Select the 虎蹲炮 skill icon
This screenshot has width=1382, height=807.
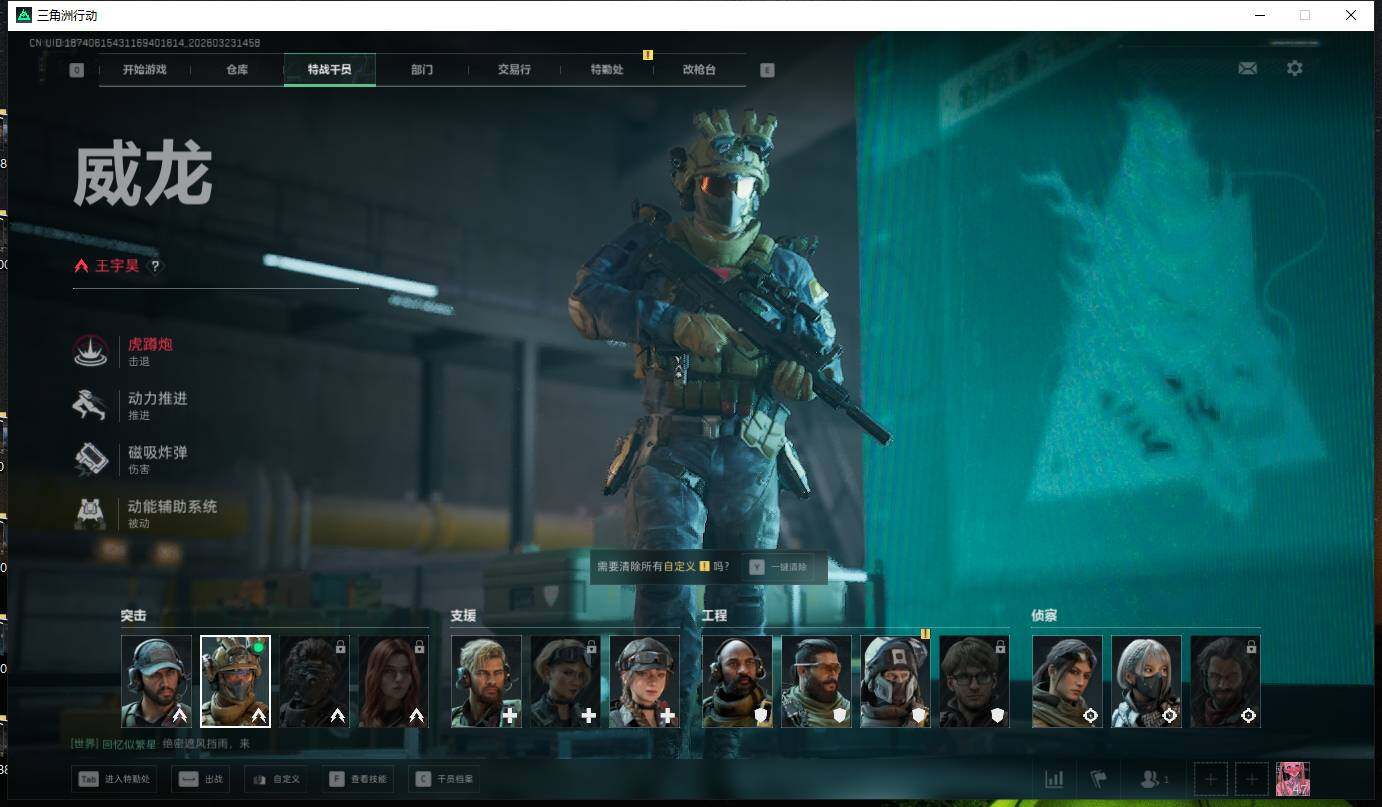[x=90, y=351]
